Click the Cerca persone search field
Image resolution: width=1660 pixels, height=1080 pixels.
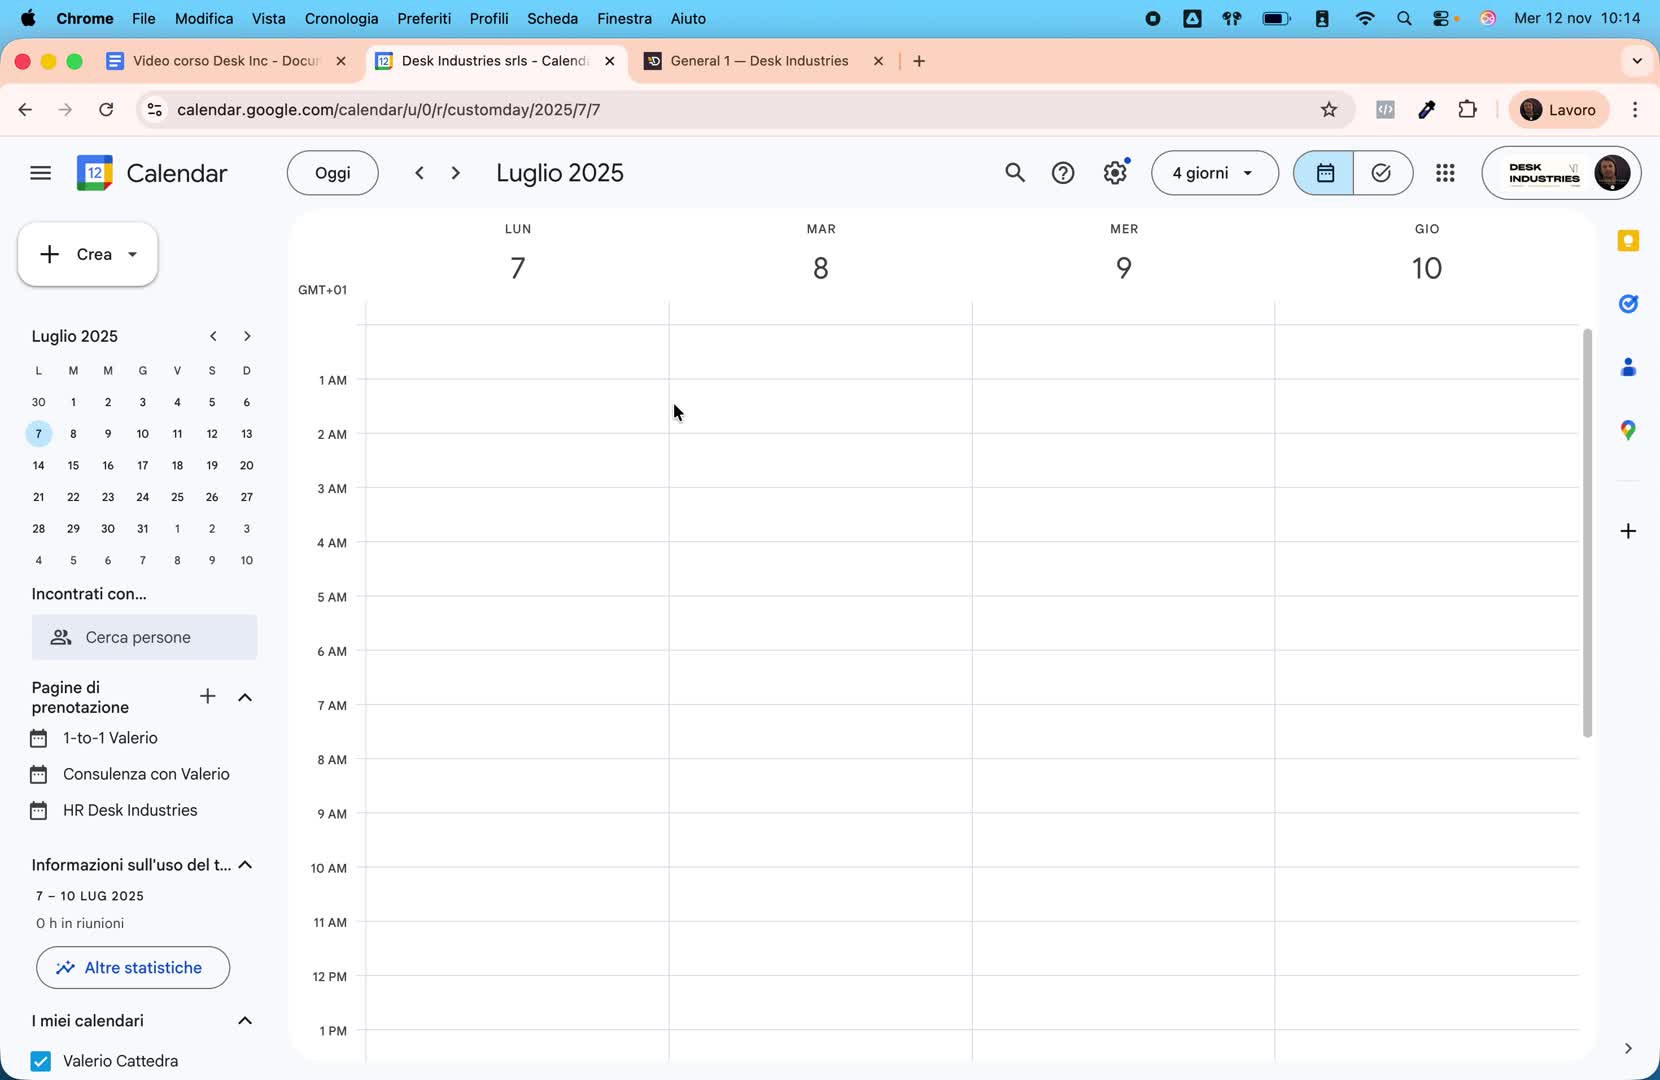(145, 637)
